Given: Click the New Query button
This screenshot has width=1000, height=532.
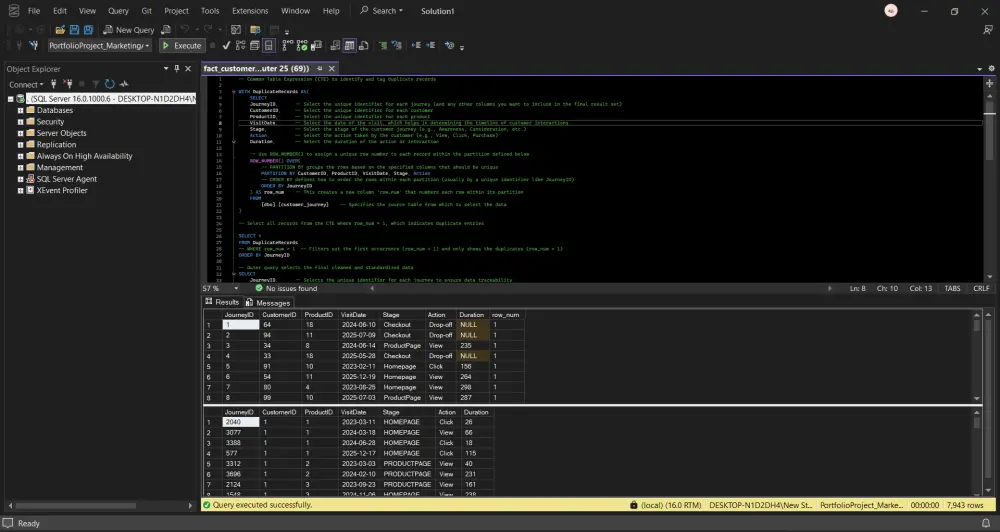Looking at the screenshot, I should [129, 30].
